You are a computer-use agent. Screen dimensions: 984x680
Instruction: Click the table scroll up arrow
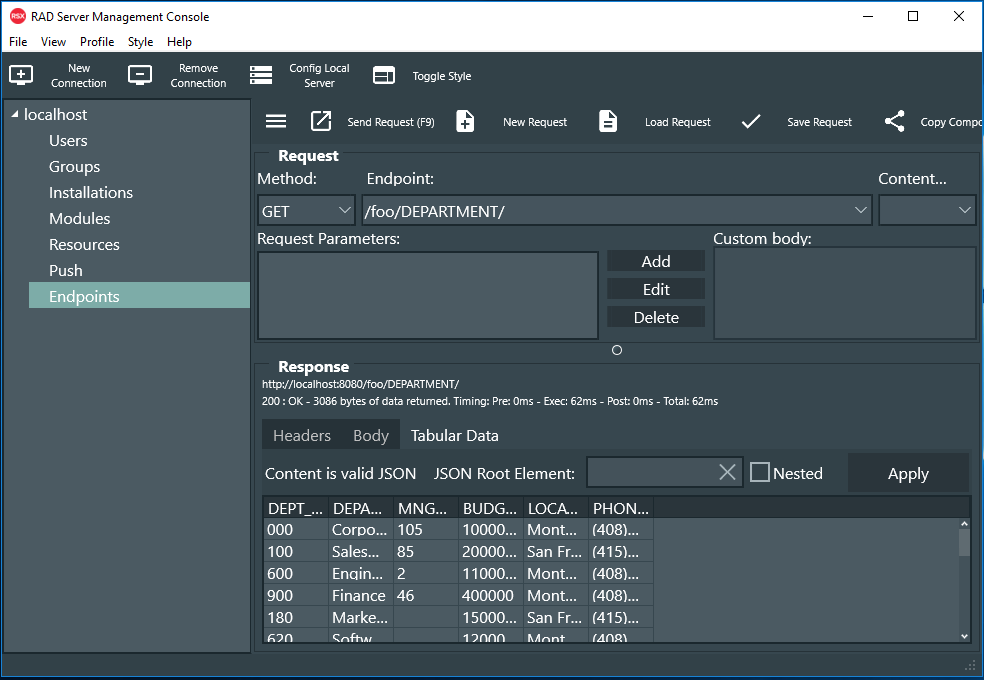965,524
